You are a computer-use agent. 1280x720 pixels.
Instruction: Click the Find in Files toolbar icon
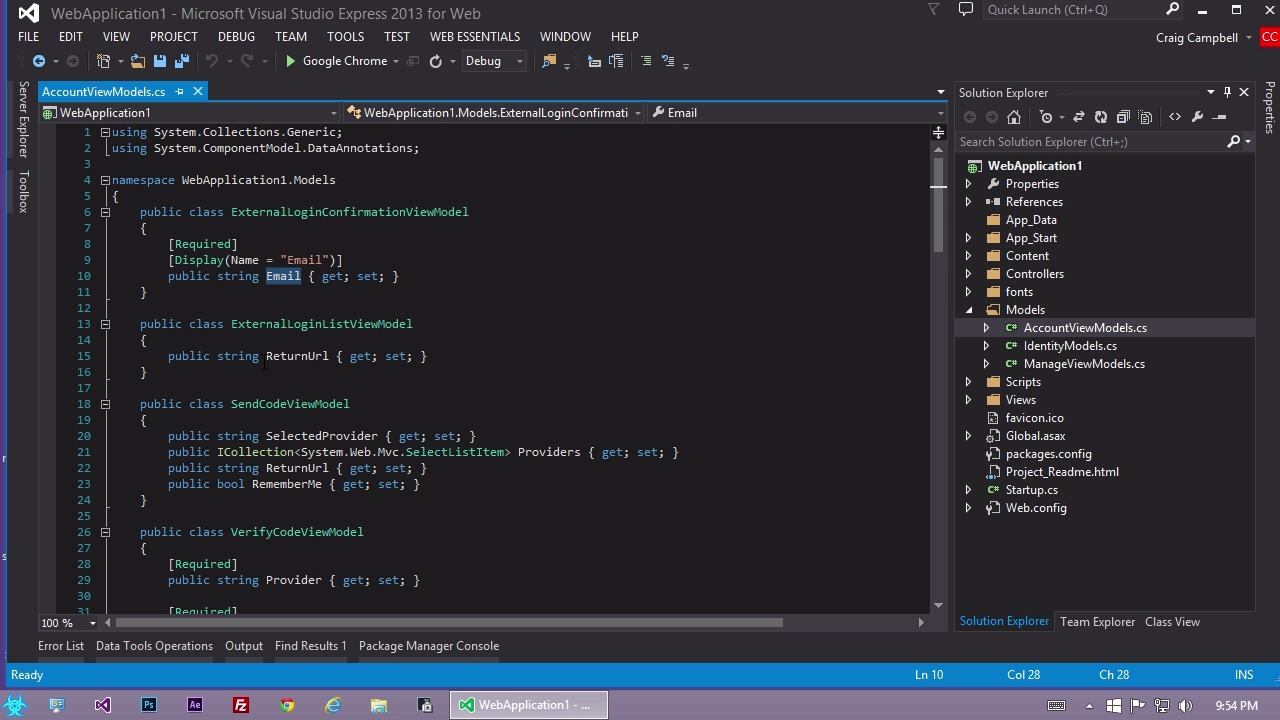[548, 61]
